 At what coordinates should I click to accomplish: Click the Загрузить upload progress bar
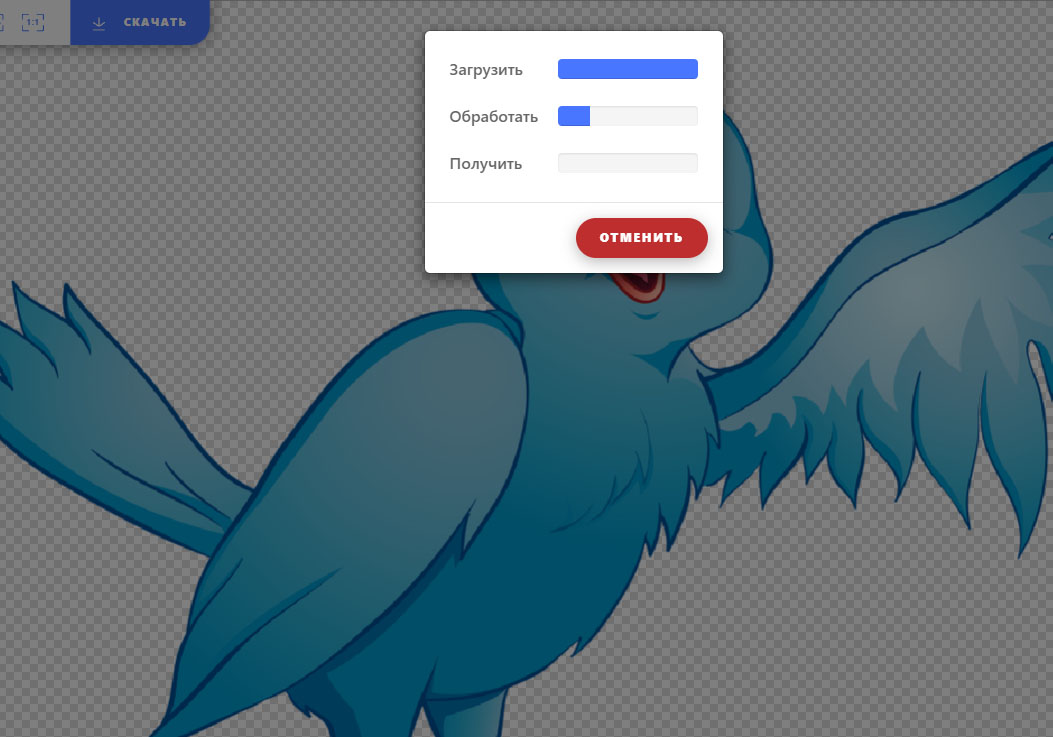click(628, 69)
